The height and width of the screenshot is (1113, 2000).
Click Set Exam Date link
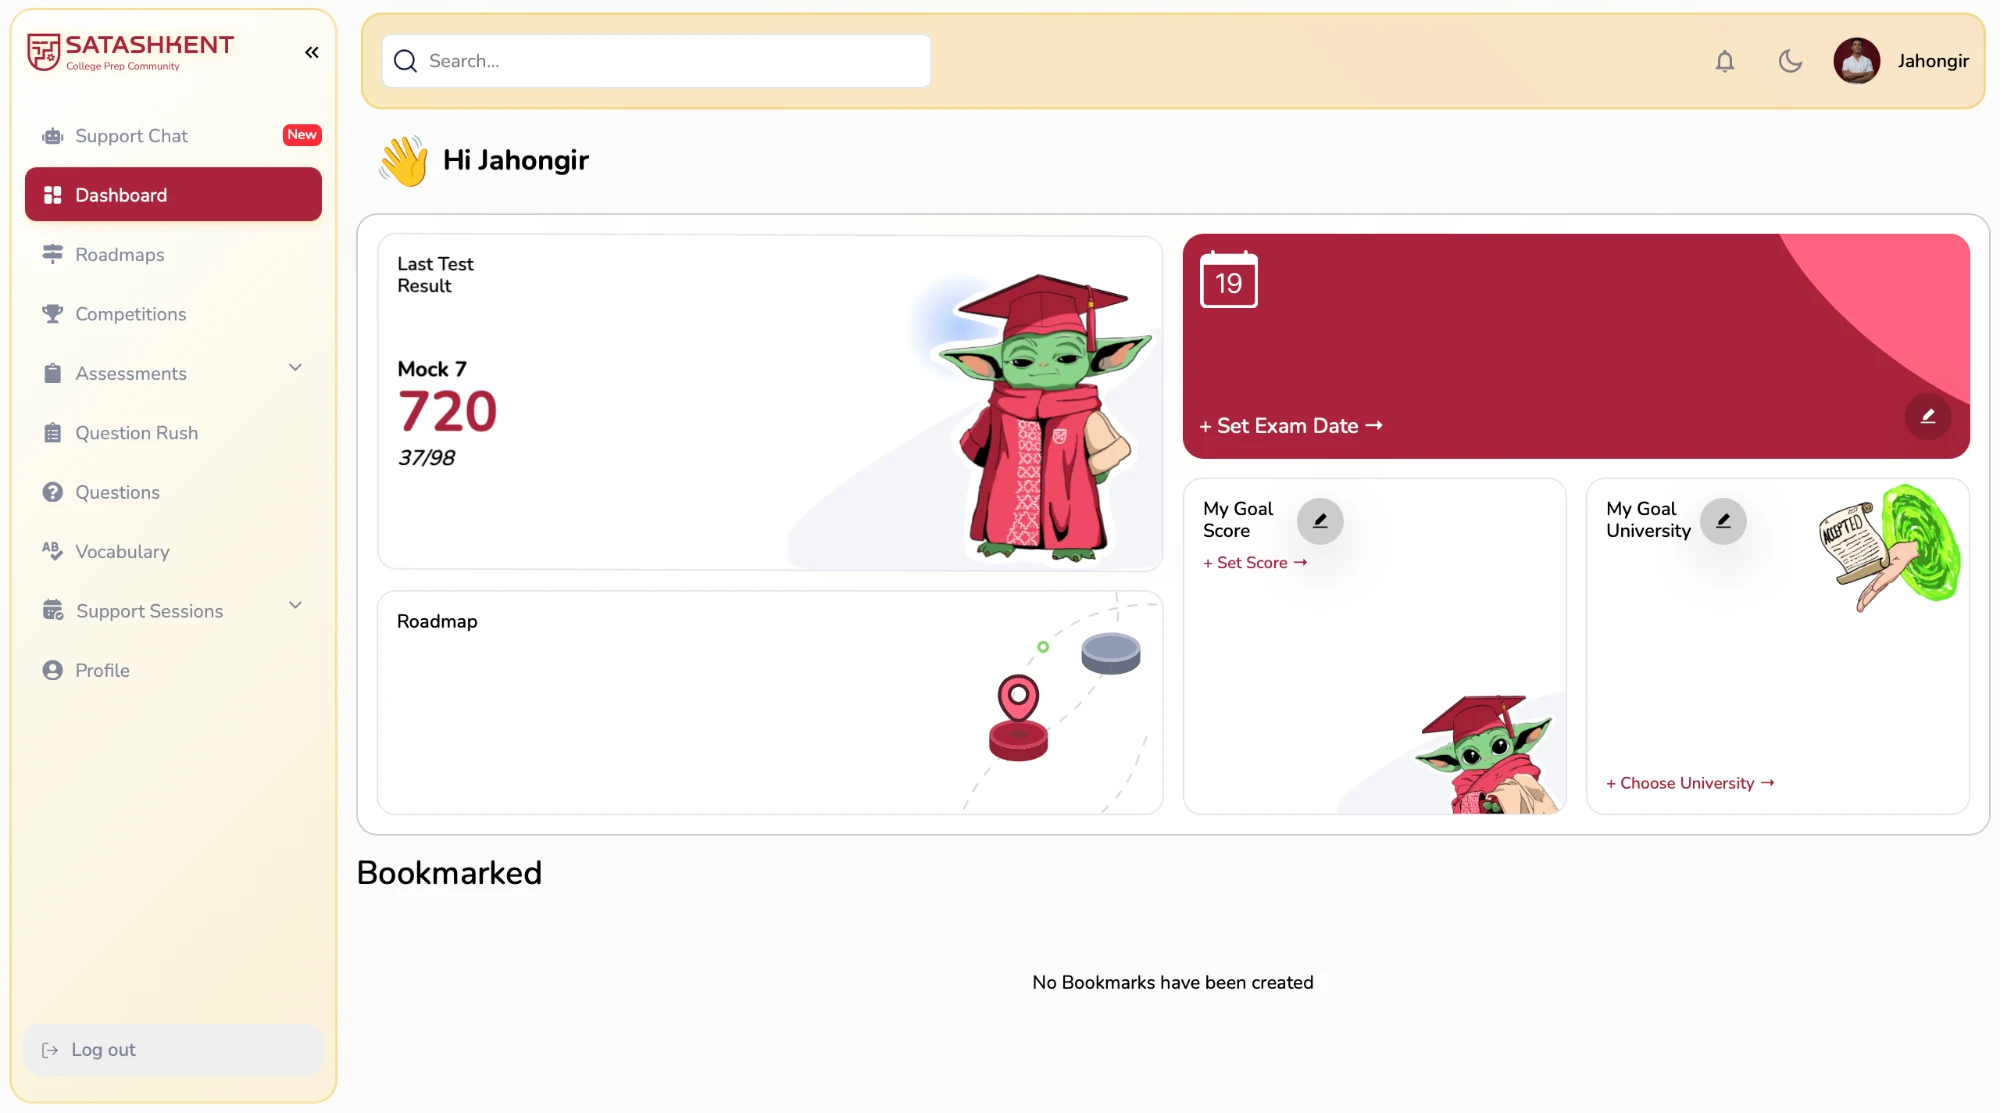(x=1291, y=426)
